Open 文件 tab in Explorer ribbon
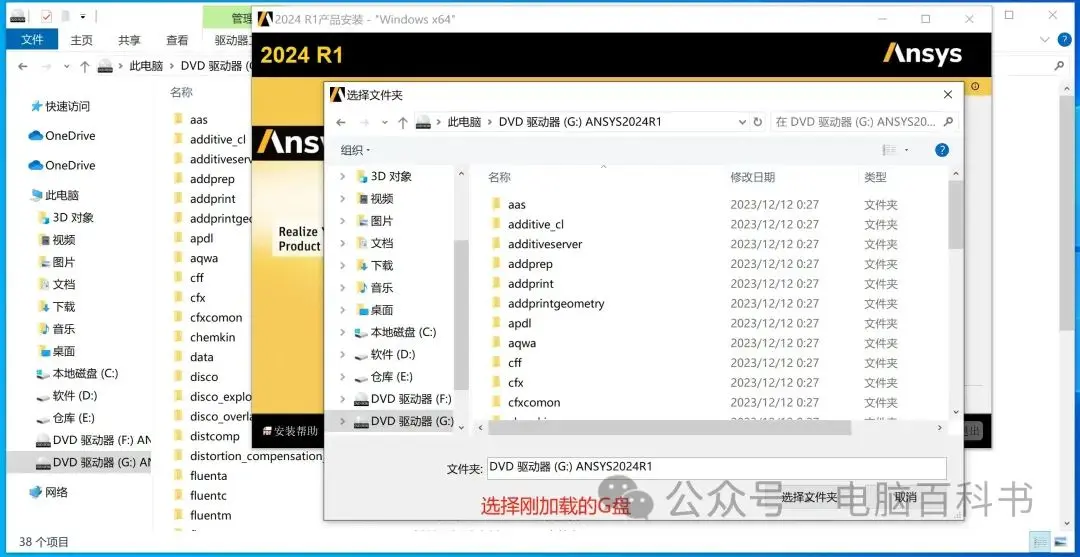 [32, 40]
